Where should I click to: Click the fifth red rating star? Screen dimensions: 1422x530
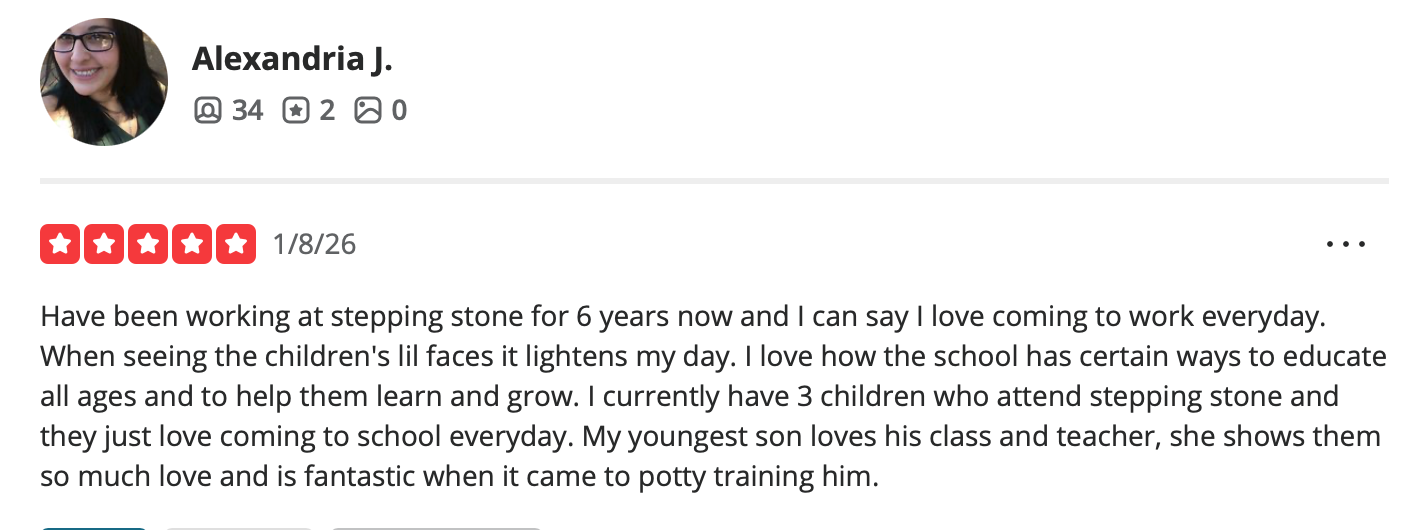(x=236, y=244)
